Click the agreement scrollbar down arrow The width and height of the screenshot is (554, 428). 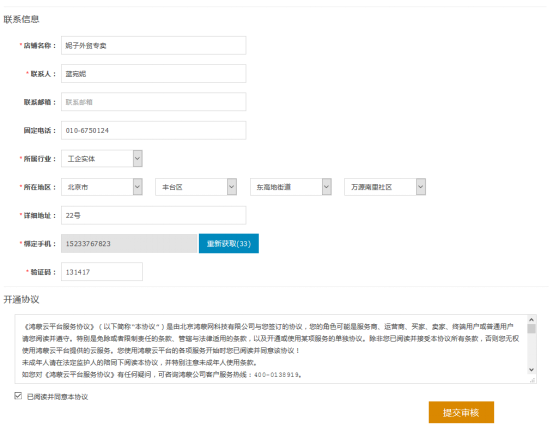(x=531, y=370)
